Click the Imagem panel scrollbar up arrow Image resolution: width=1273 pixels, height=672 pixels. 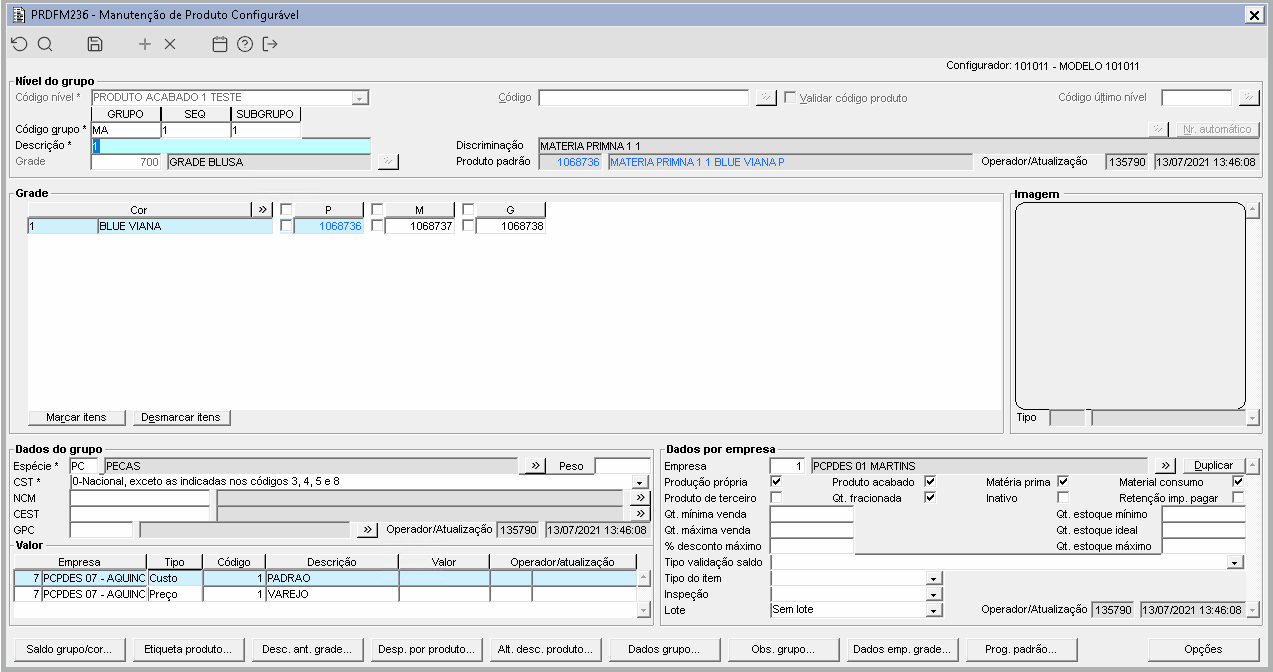coord(1253,210)
